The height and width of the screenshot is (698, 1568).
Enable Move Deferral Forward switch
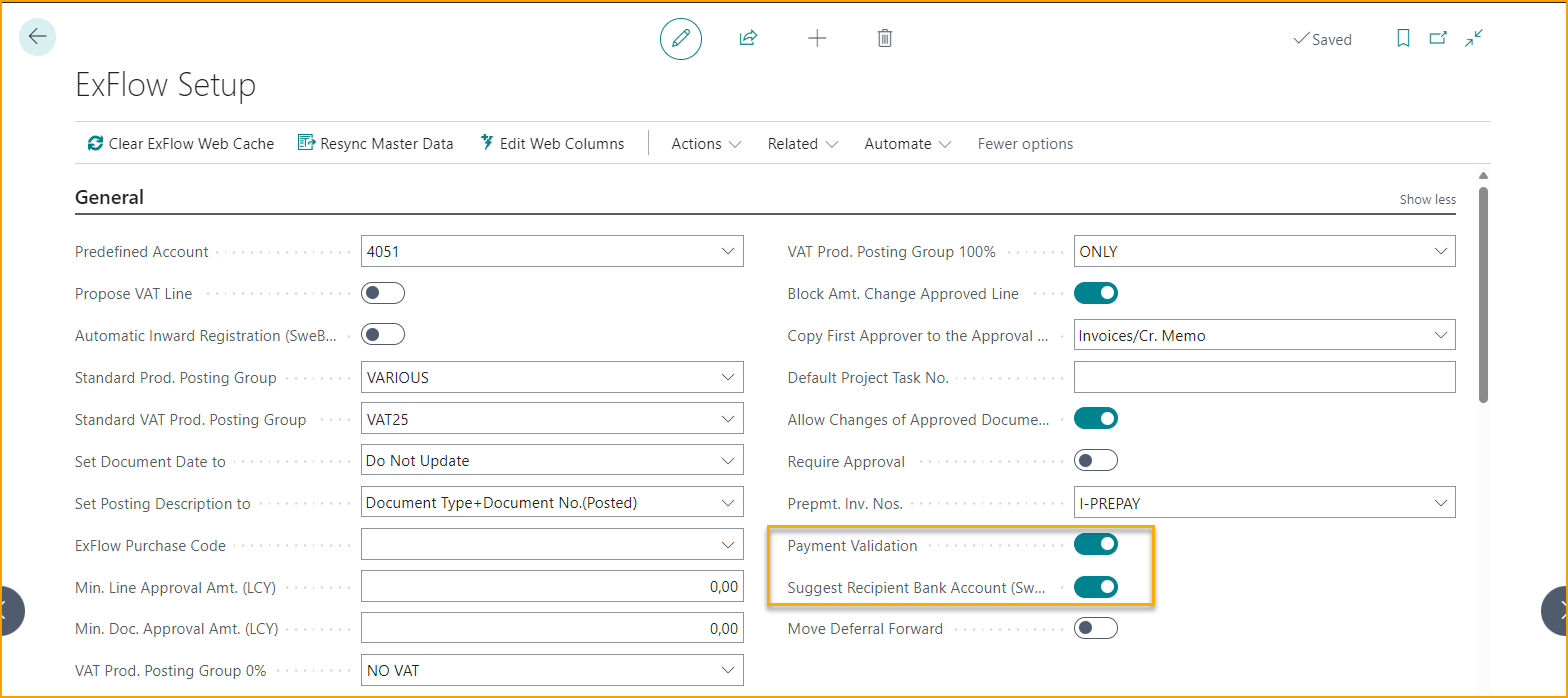pos(1096,629)
